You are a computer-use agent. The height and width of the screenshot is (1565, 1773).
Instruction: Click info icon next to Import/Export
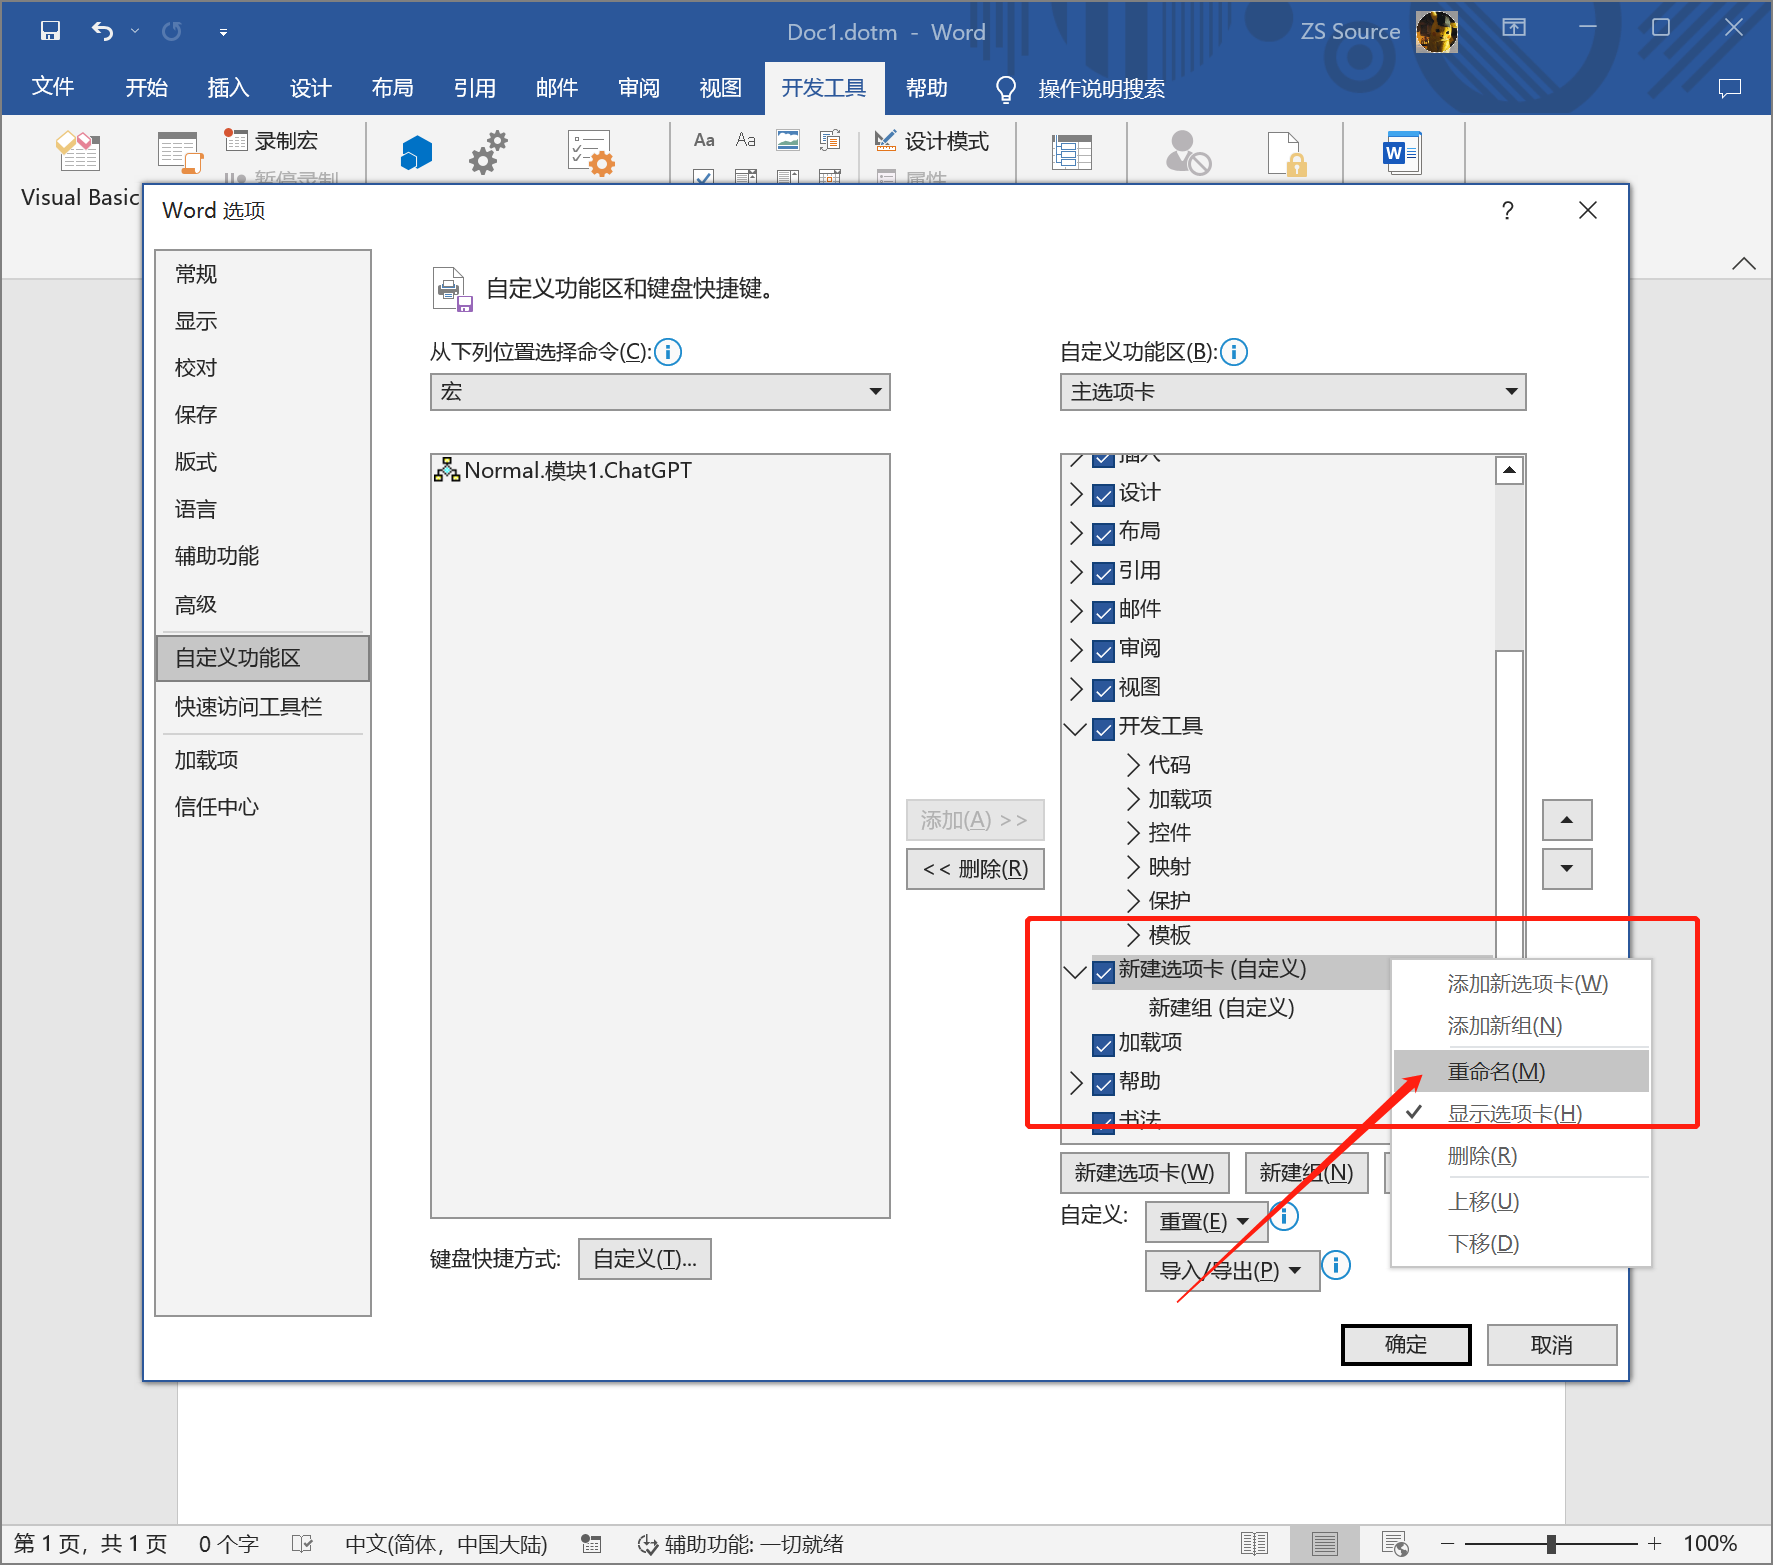coord(1336,1266)
